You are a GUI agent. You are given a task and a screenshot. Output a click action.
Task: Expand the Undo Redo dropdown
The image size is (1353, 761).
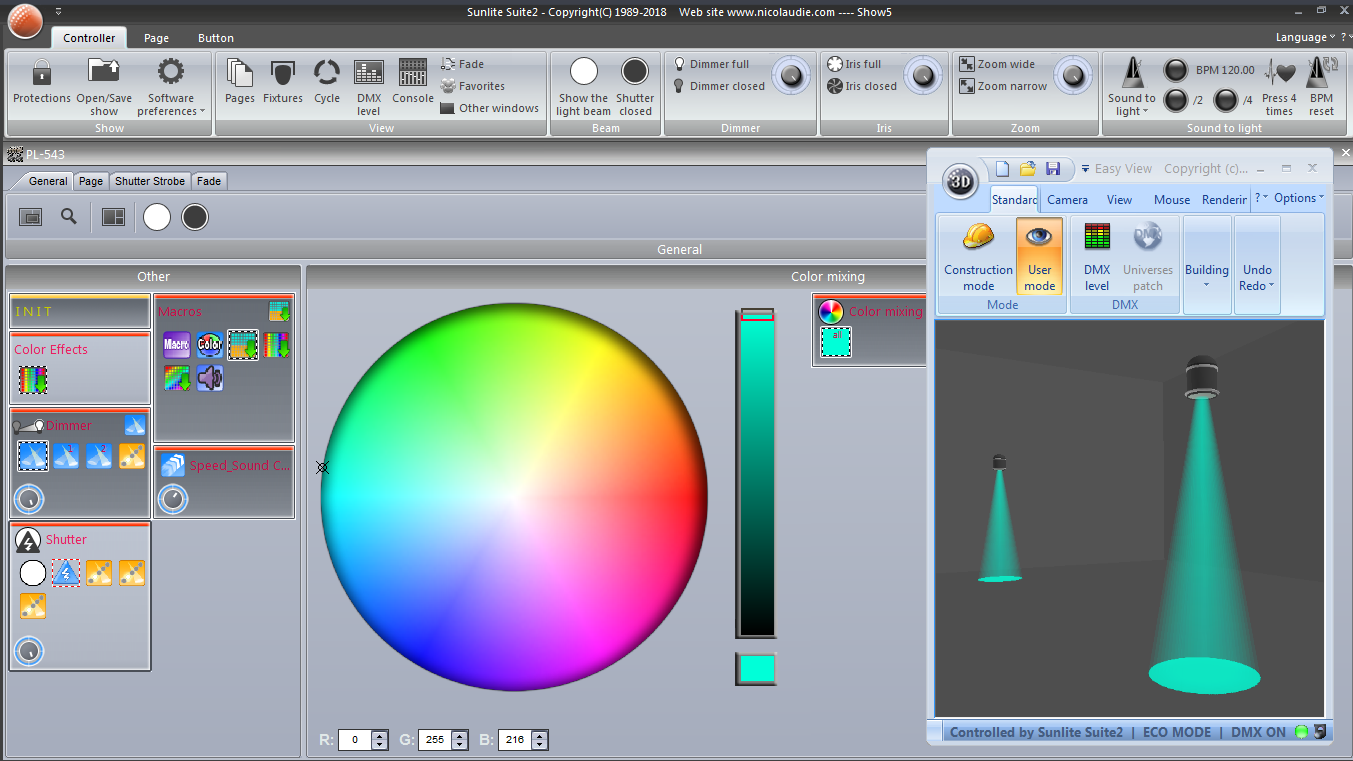click(x=1257, y=267)
